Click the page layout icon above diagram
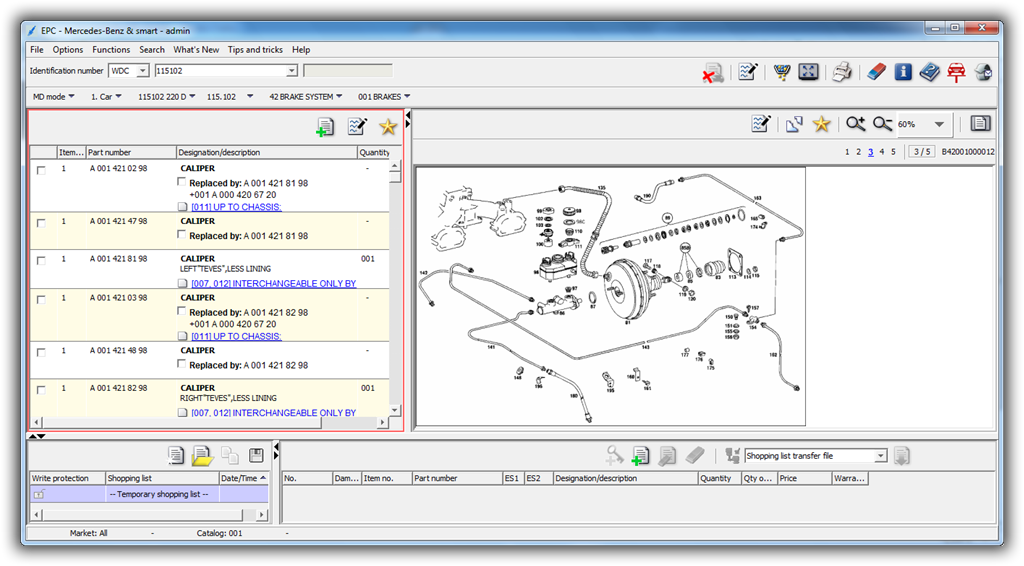 pos(980,123)
